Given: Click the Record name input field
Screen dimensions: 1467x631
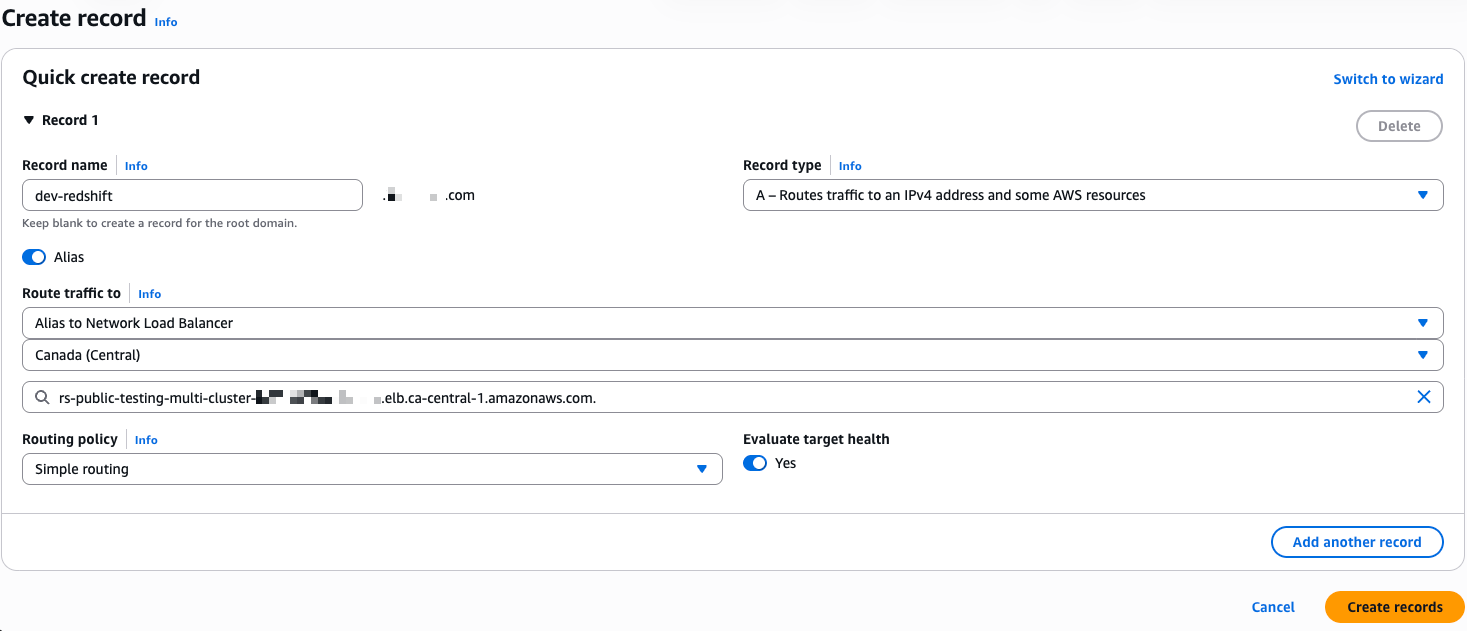Looking at the screenshot, I should coord(192,195).
